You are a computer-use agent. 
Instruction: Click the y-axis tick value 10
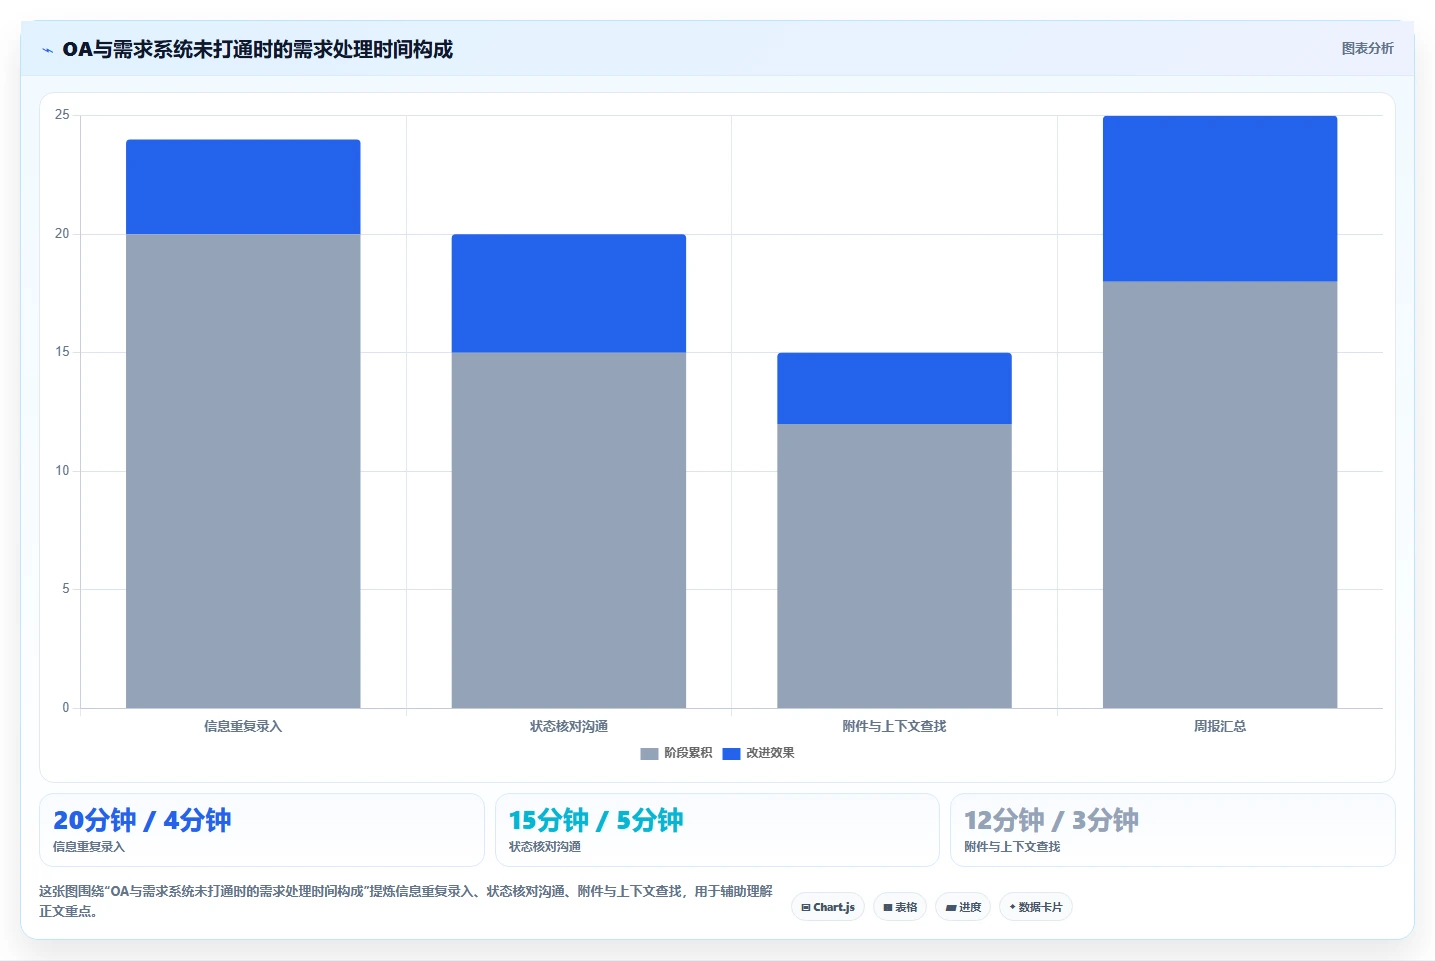[x=62, y=471]
